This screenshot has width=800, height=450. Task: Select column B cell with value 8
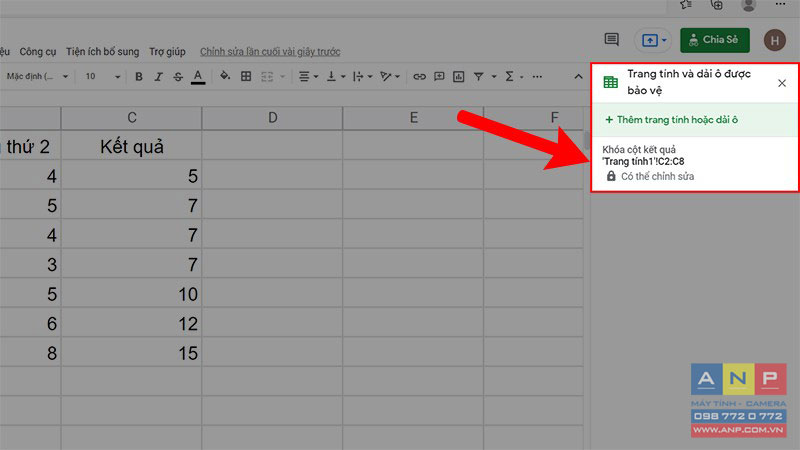tap(30, 353)
